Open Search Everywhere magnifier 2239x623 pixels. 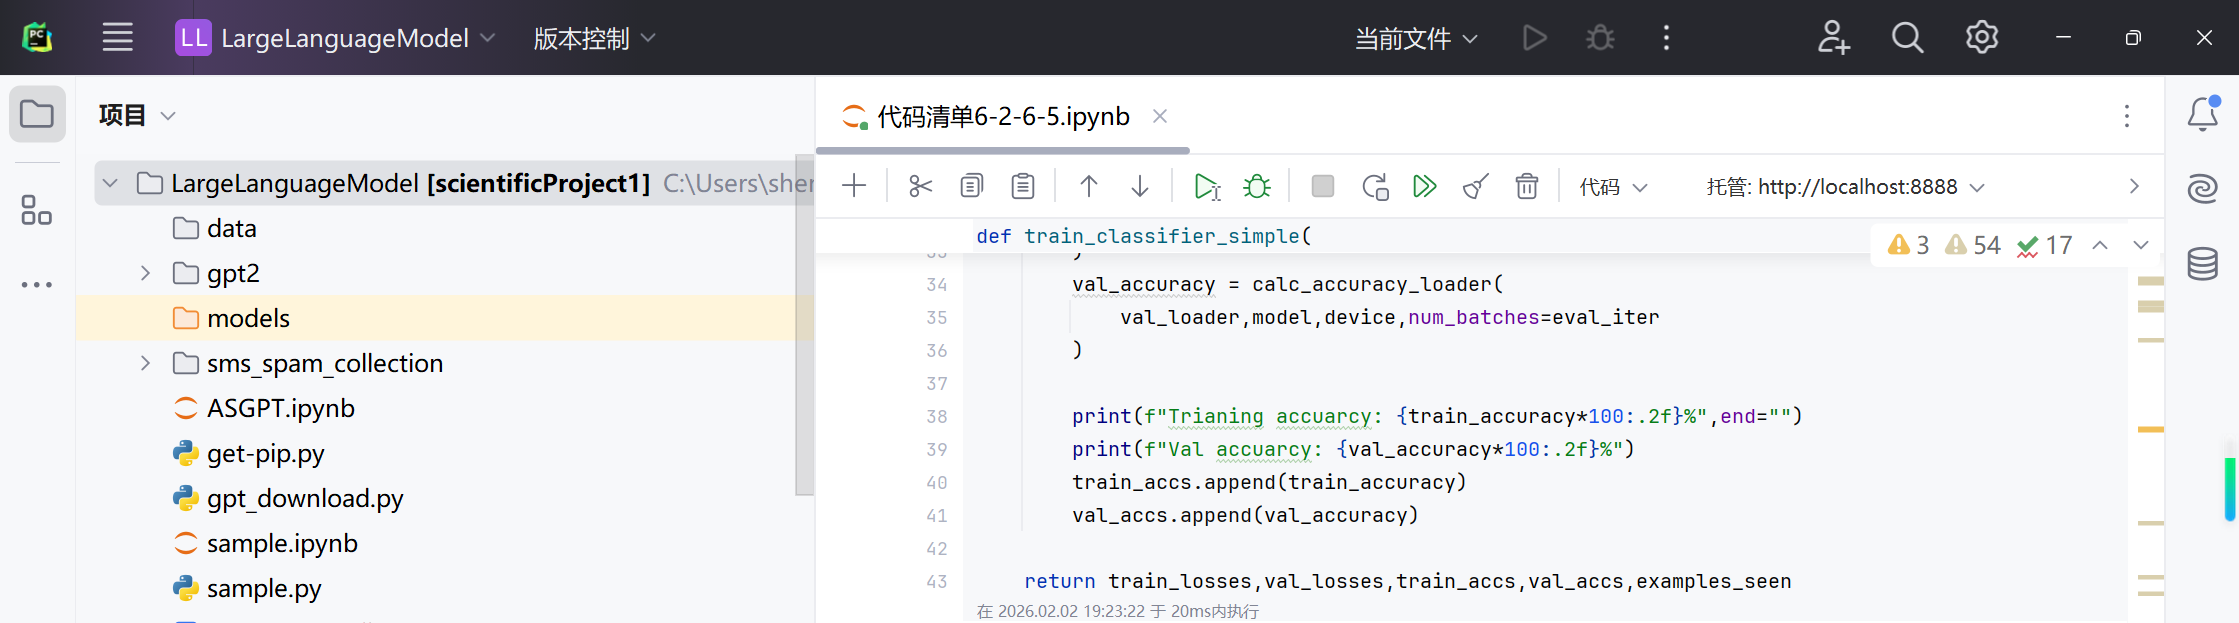coord(1907,38)
